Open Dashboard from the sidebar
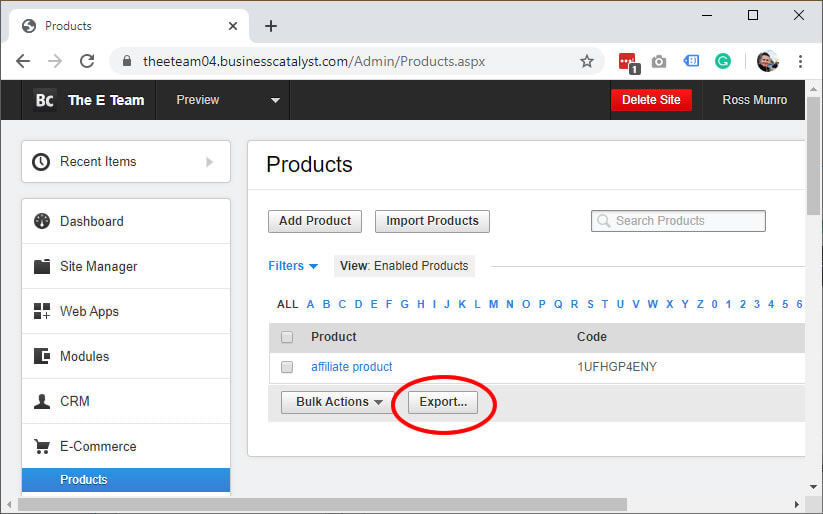The image size is (823, 514). pyautogui.click(x=126, y=221)
